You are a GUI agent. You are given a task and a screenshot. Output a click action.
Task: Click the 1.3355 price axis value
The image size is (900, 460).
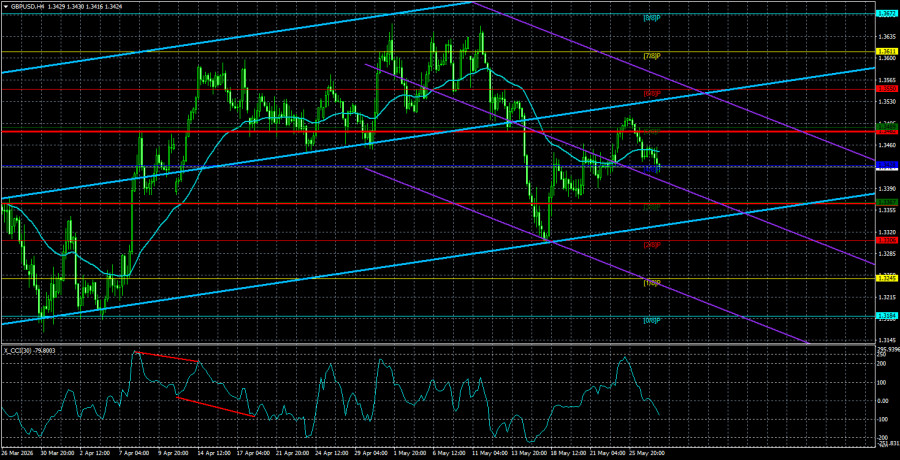click(887, 210)
